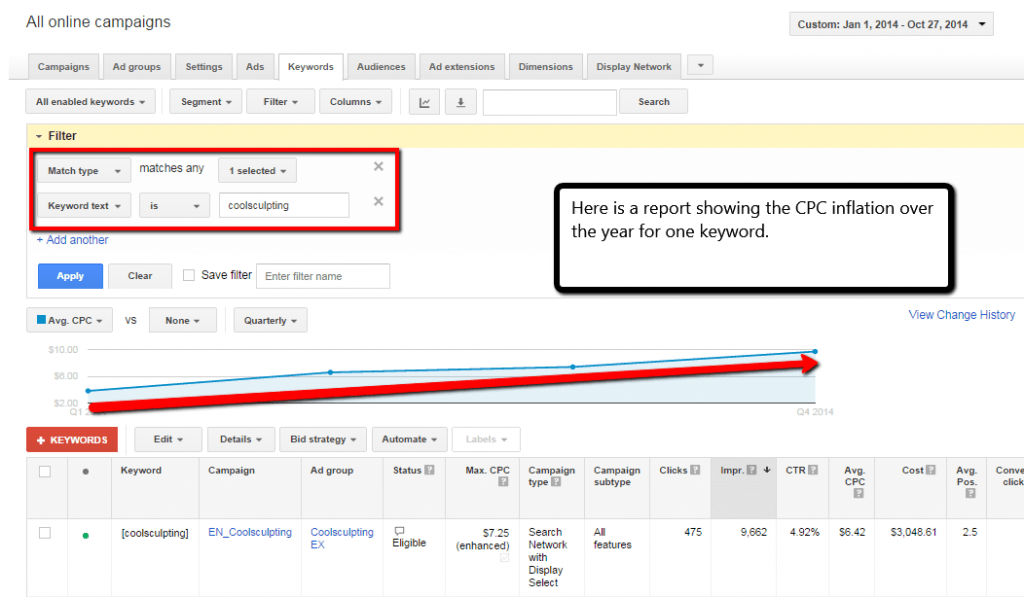
Task: Click the blue Avg. CPC metric swatch
Action: pyautogui.click(x=41, y=321)
